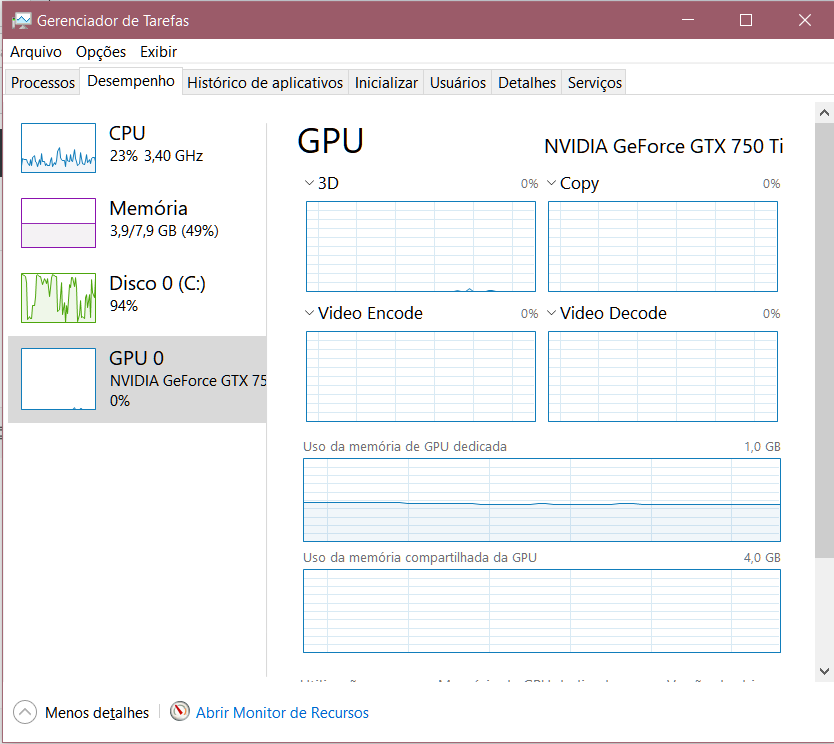834x744 pixels.
Task: Click the "NVIDIA GeForce GTX 750 Ti" title
Action: coord(664,146)
